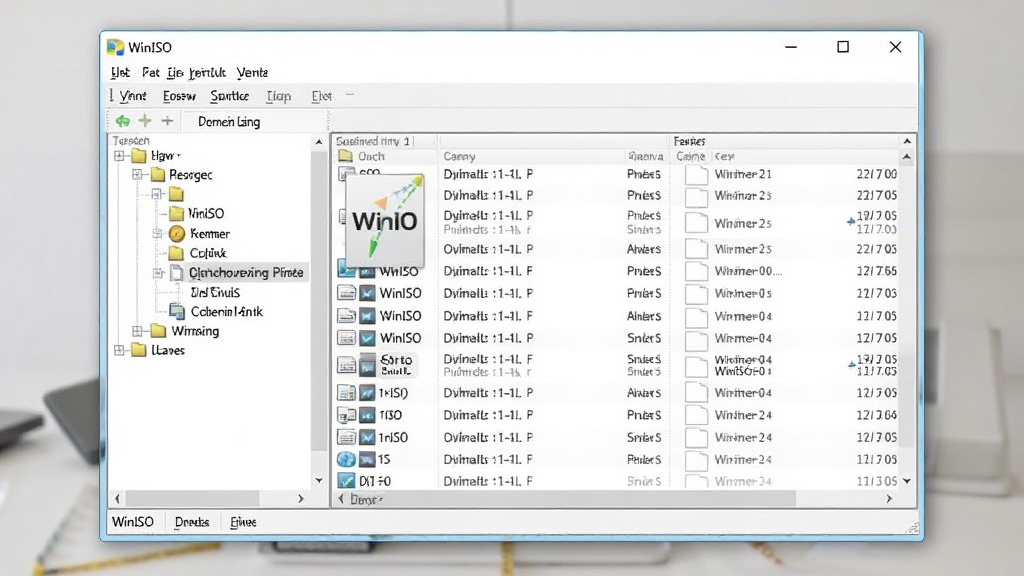Expand the Hаvr tree node

tap(119, 155)
